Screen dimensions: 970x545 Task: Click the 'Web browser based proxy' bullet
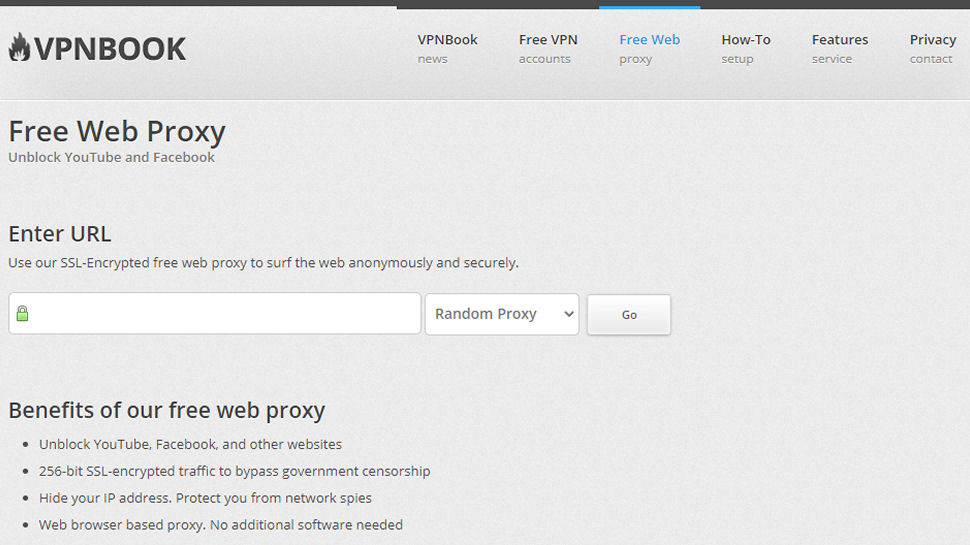point(221,525)
